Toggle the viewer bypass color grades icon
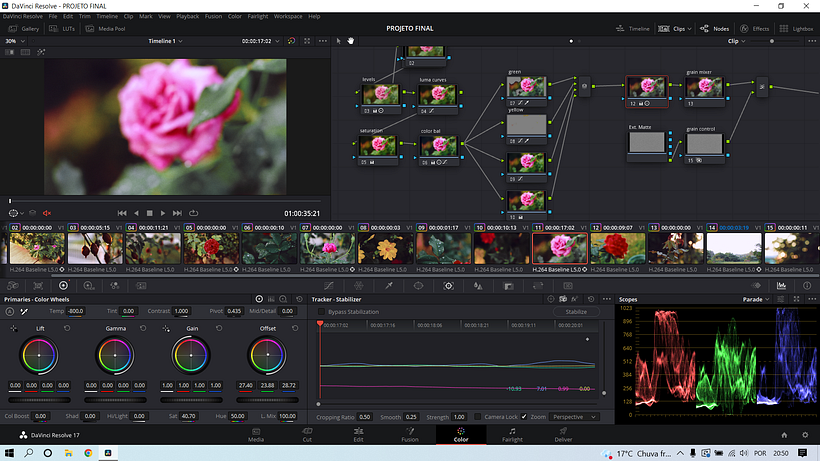 (x=291, y=41)
